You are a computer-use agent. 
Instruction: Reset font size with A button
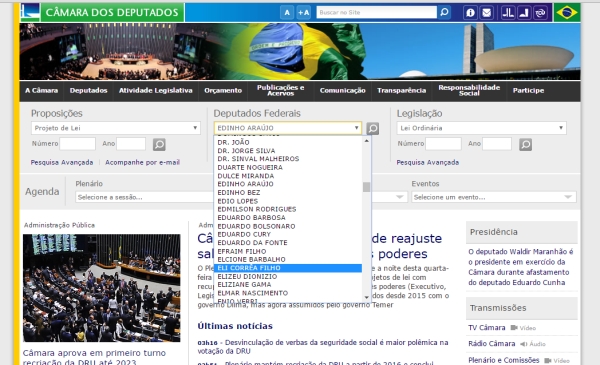(287, 13)
